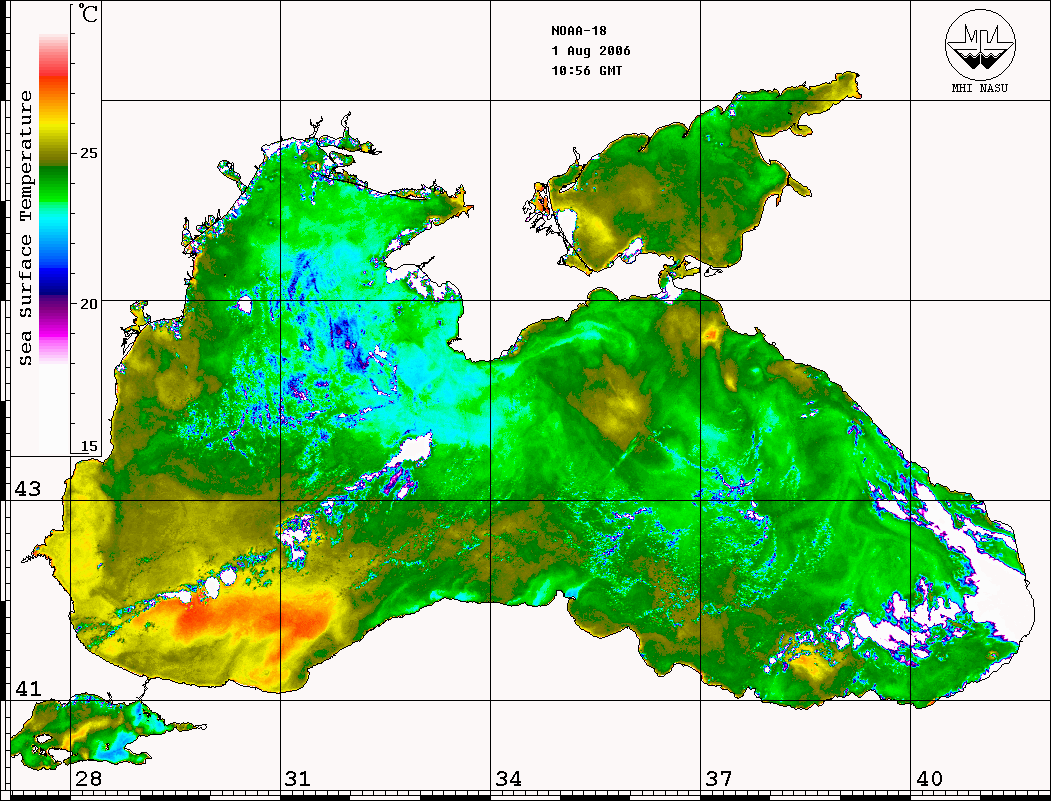Click latitude label 41
Screen dimensions: 1051x801
click(x=28, y=689)
